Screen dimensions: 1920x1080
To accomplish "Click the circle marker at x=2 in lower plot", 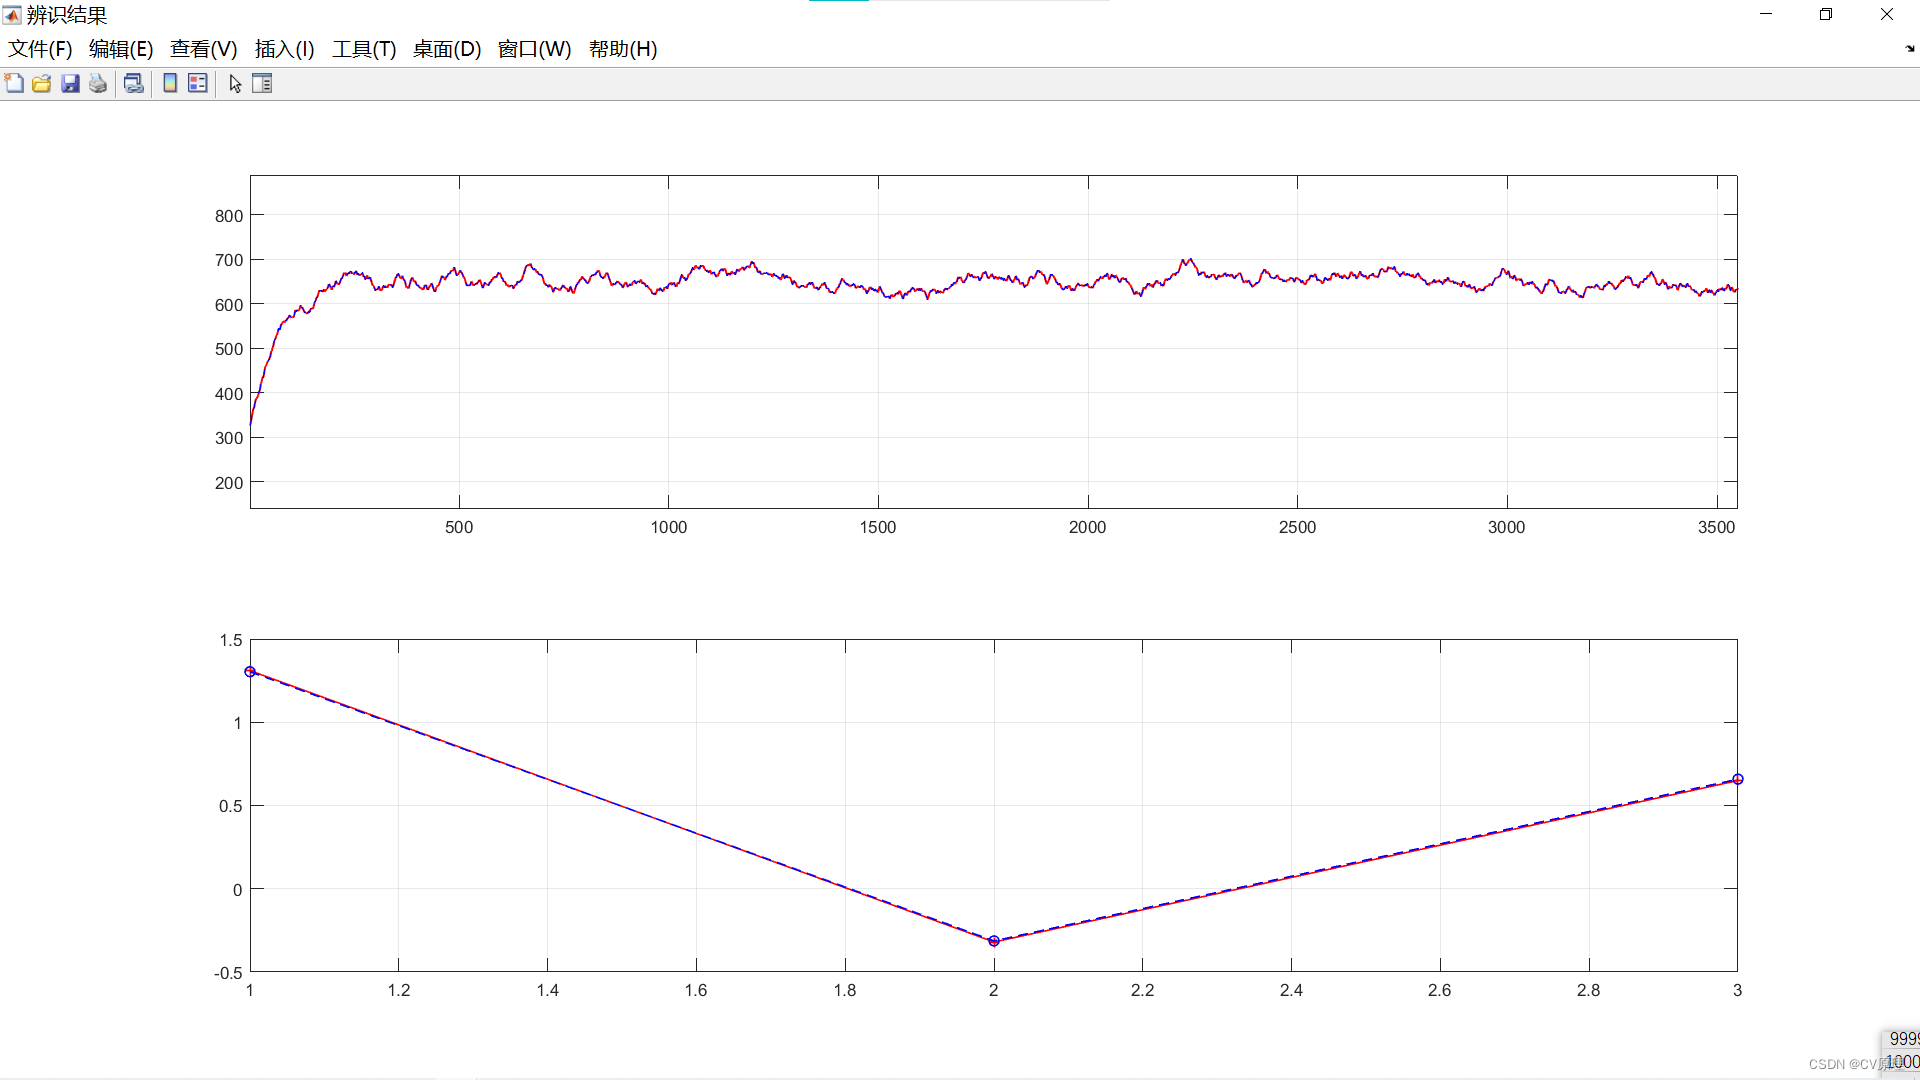I will click(x=993, y=941).
